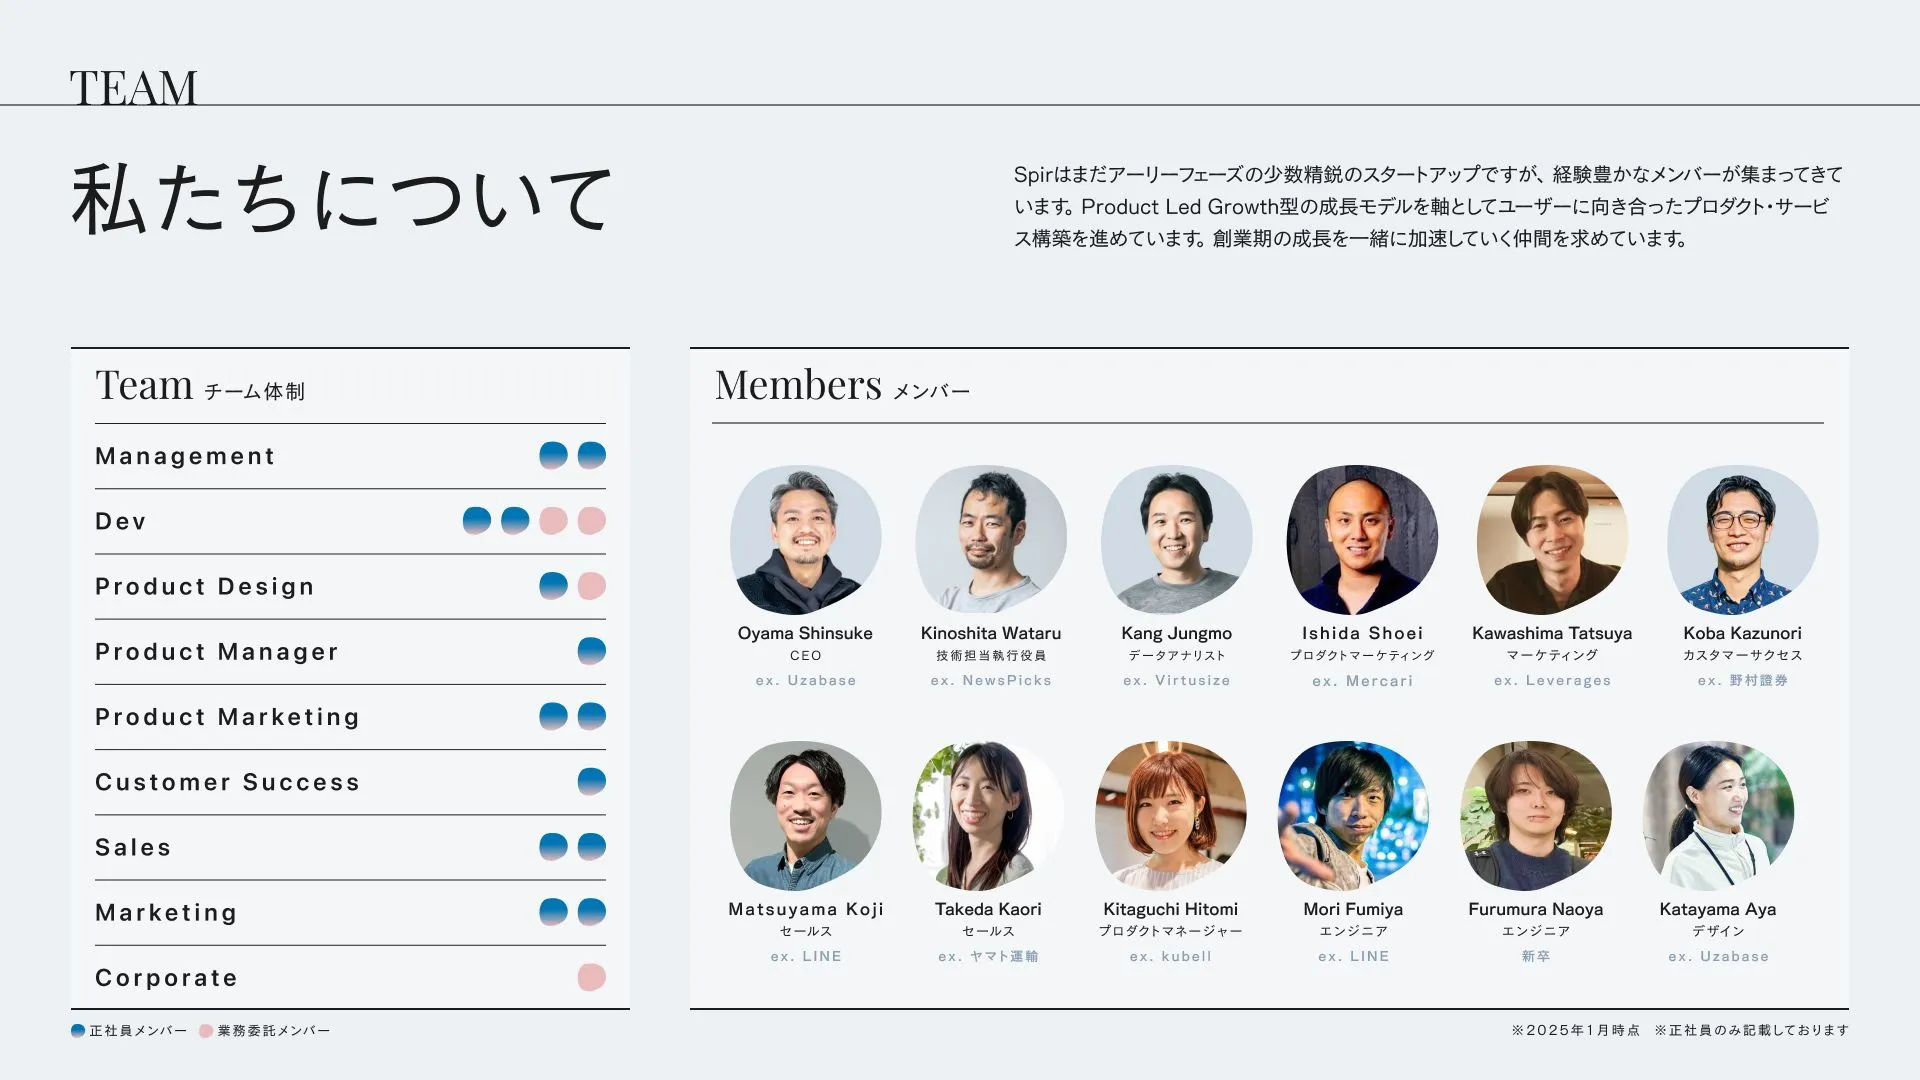
Task: Click the ※2025年1月時点 footnote
Action: tap(1576, 1030)
